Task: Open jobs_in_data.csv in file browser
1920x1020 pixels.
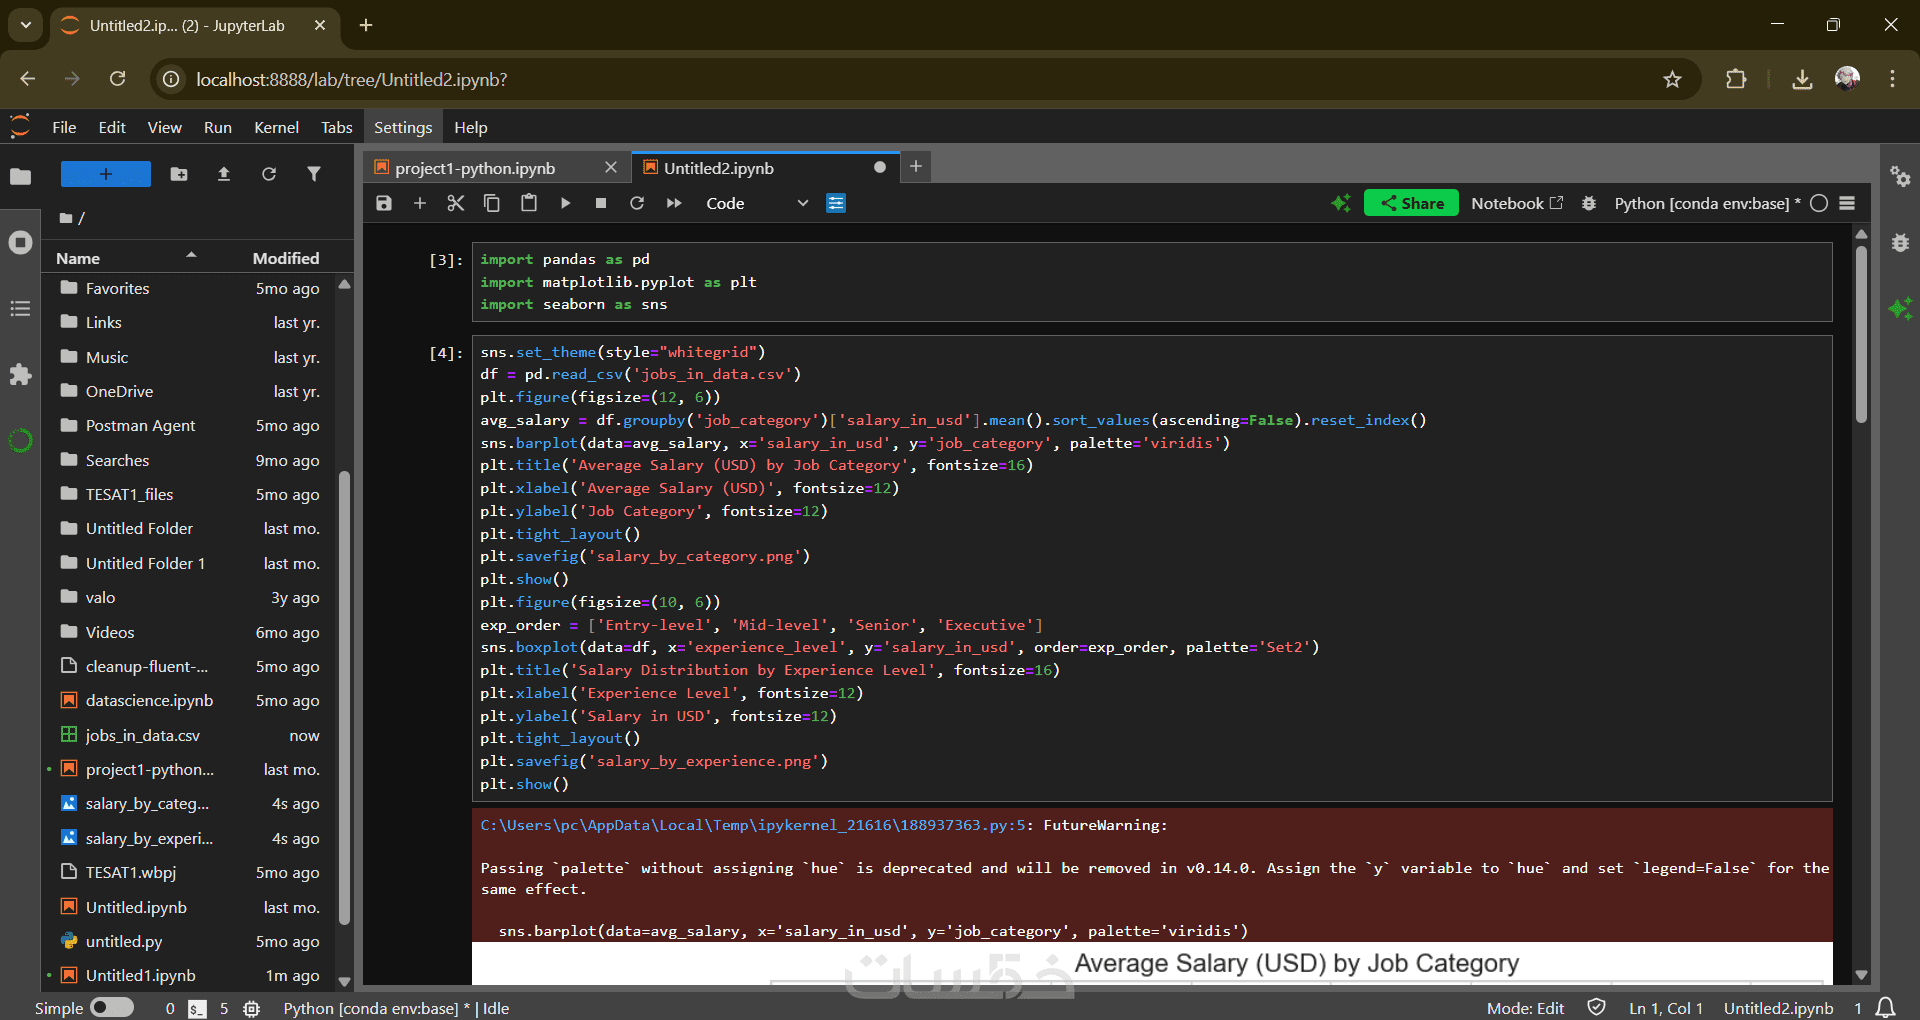Action: 143,735
